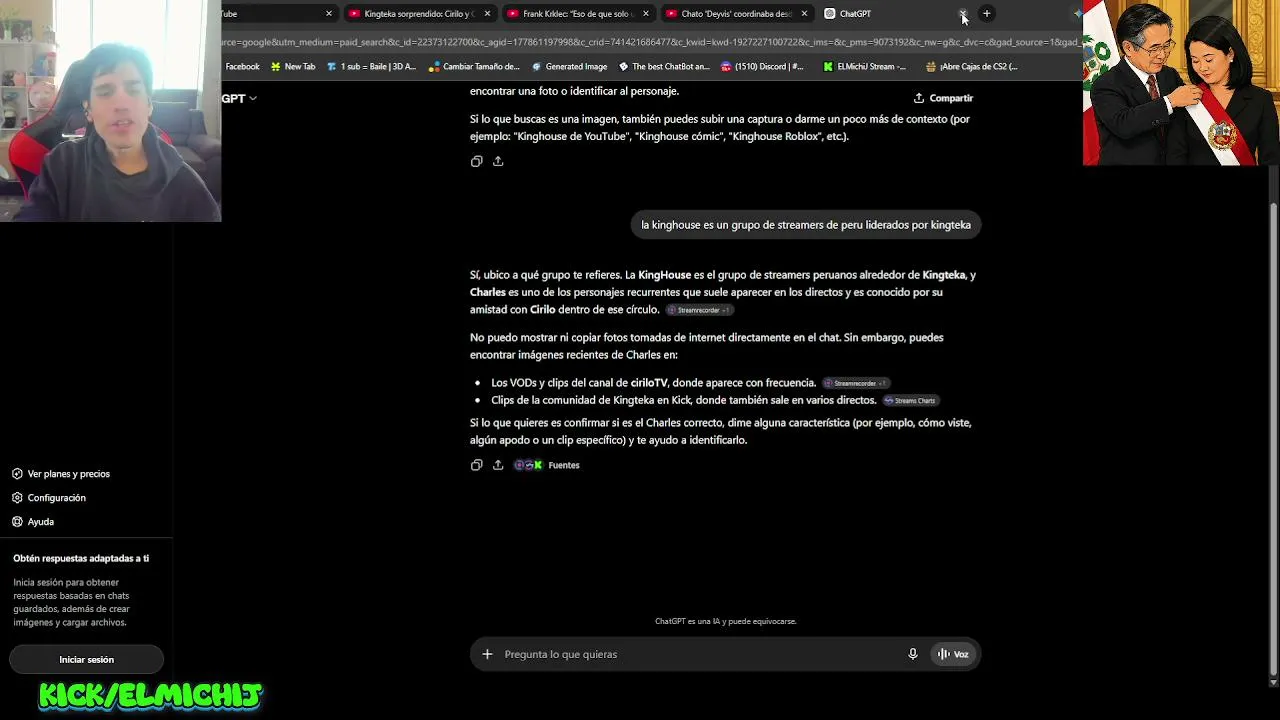The height and width of the screenshot is (720, 1280).
Task: Open 'The best ChatBot' bookmark
Action: [664, 67]
